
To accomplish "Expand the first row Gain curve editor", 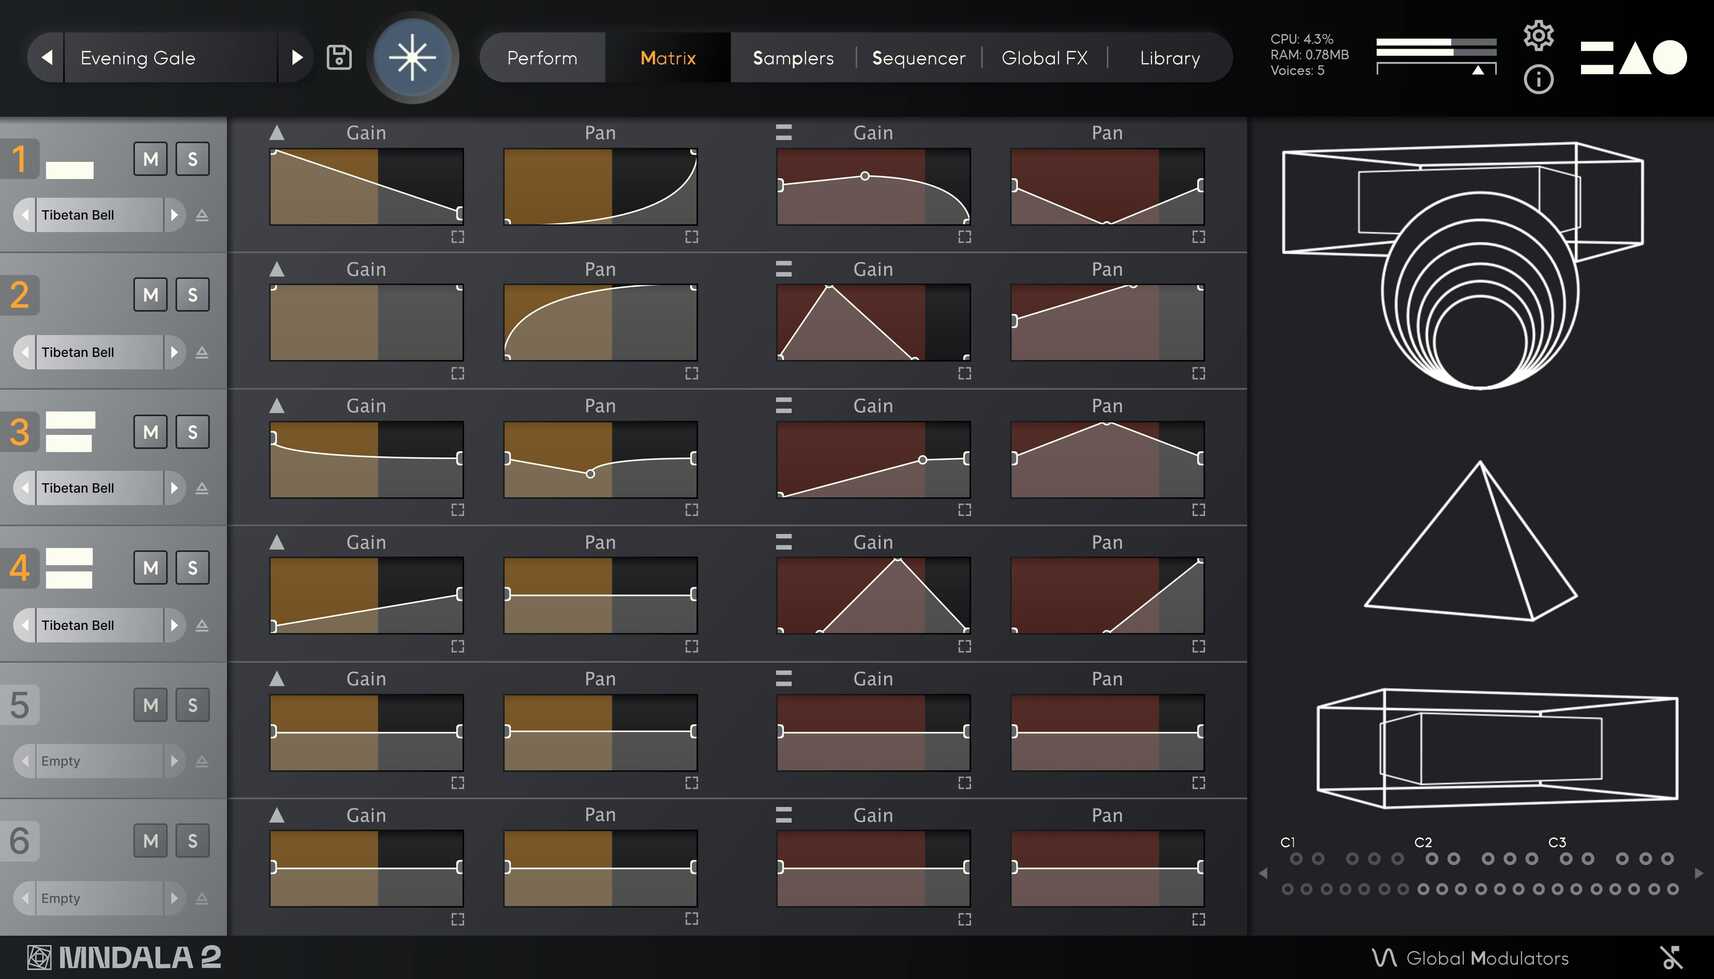I will click(x=457, y=237).
